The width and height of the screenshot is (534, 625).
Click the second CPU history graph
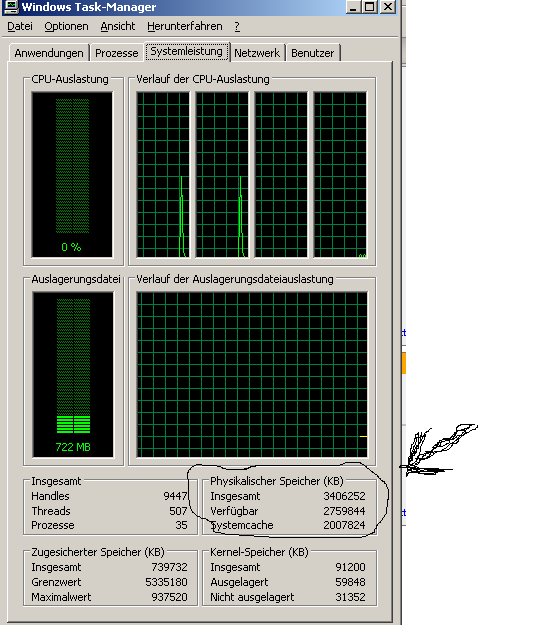pyautogui.click(x=222, y=175)
